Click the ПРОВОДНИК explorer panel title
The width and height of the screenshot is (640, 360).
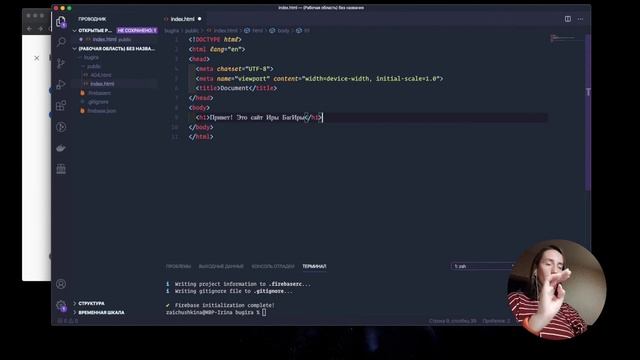[92, 19]
